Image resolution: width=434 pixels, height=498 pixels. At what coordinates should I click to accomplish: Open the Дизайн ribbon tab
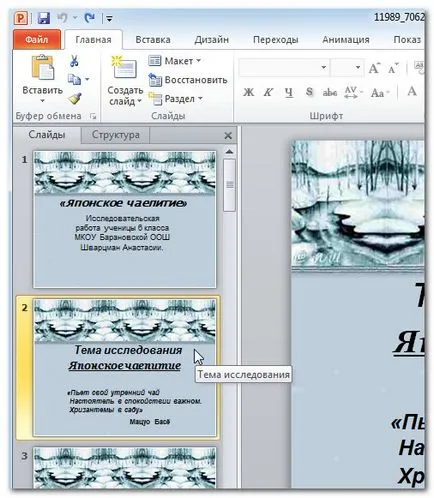[211, 40]
